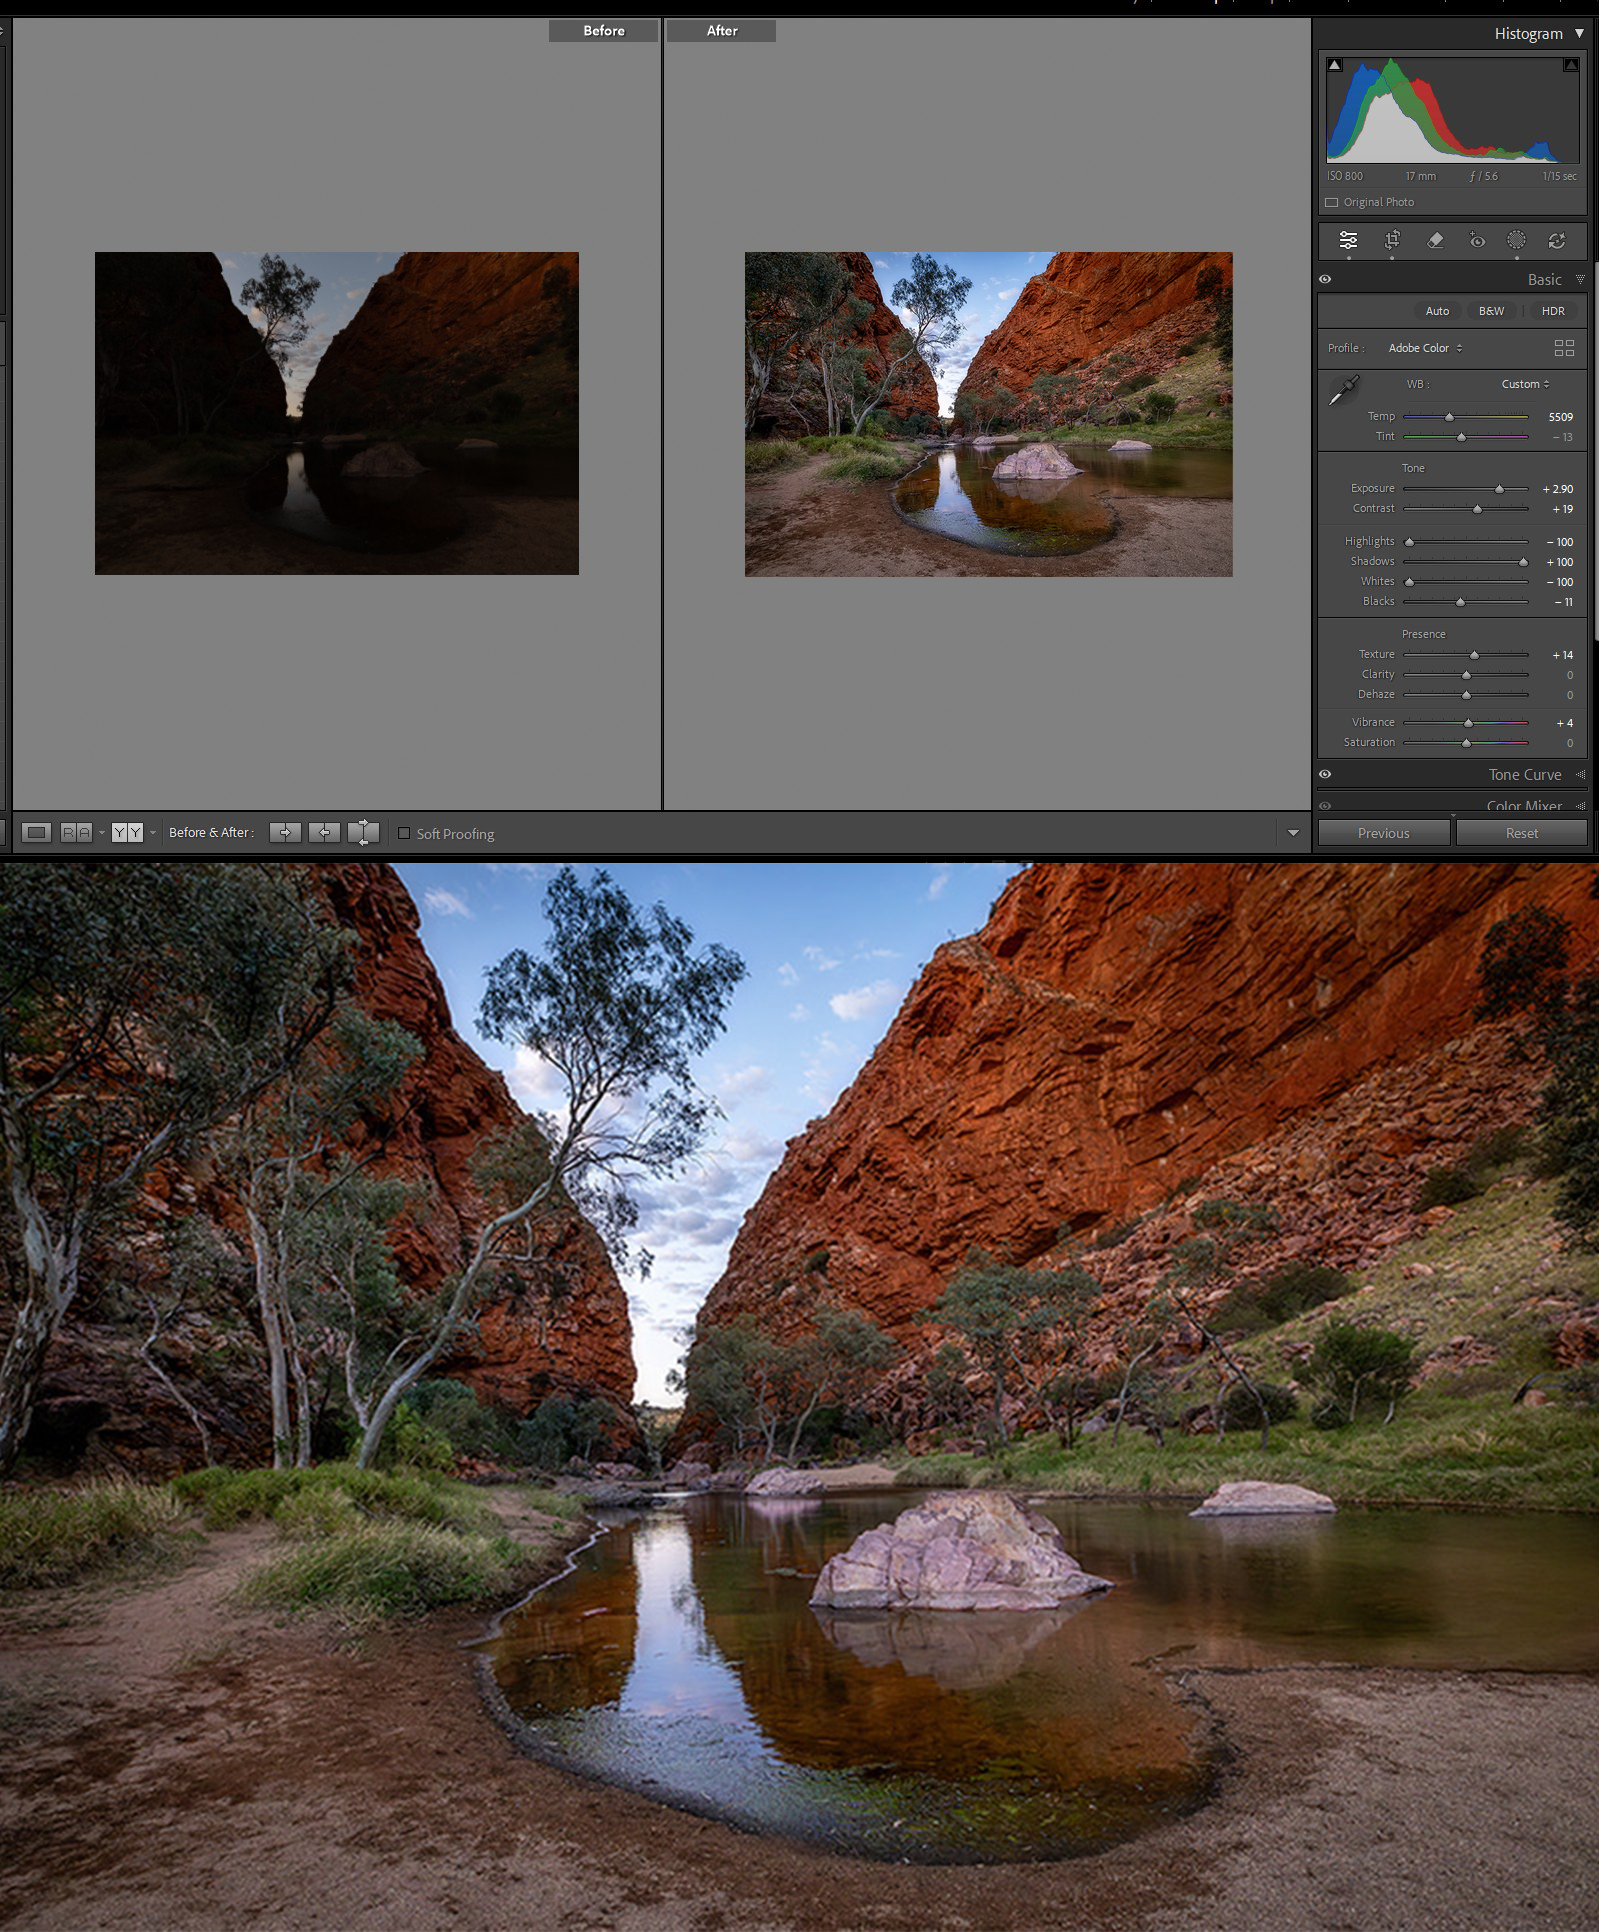Click the Exposure slider handle

click(1499, 489)
